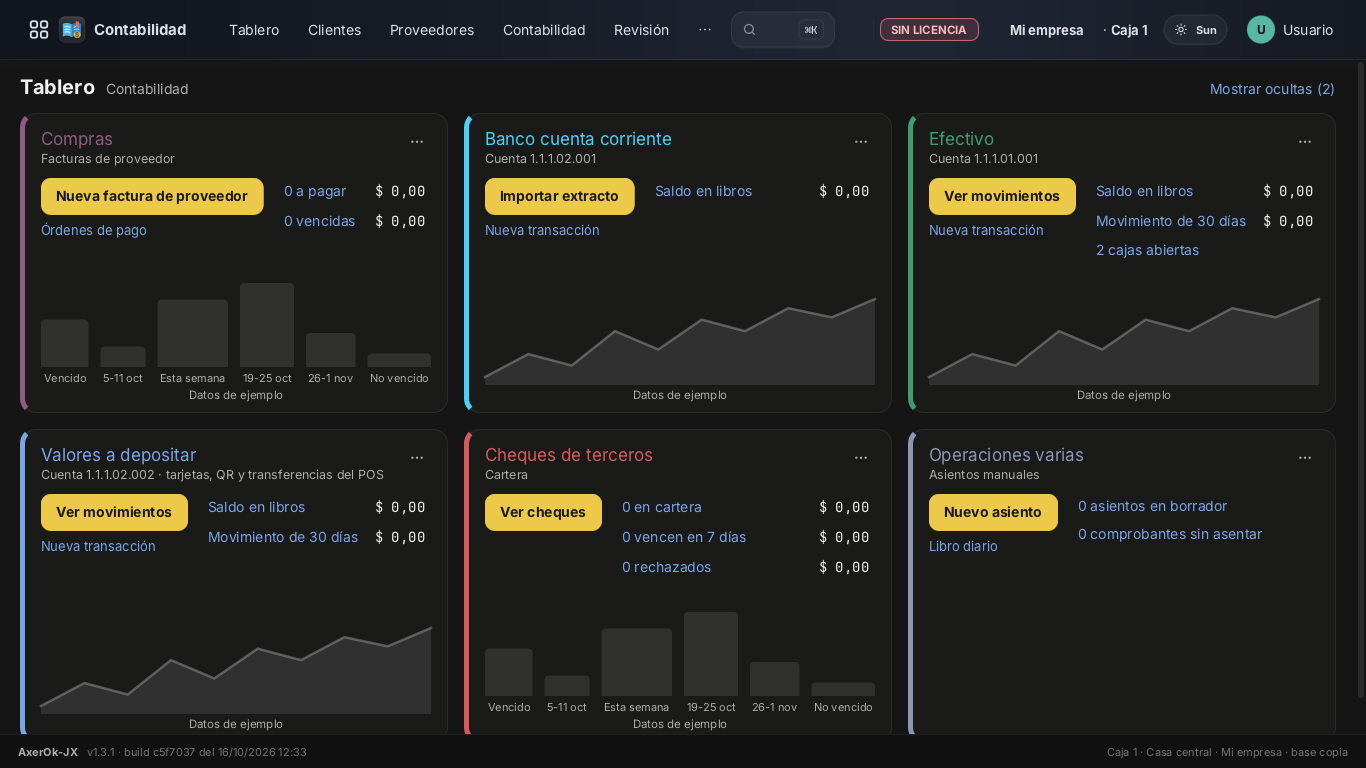The height and width of the screenshot is (768, 1366).
Task: Open the apps grid launcher icon
Action: click(x=39, y=30)
